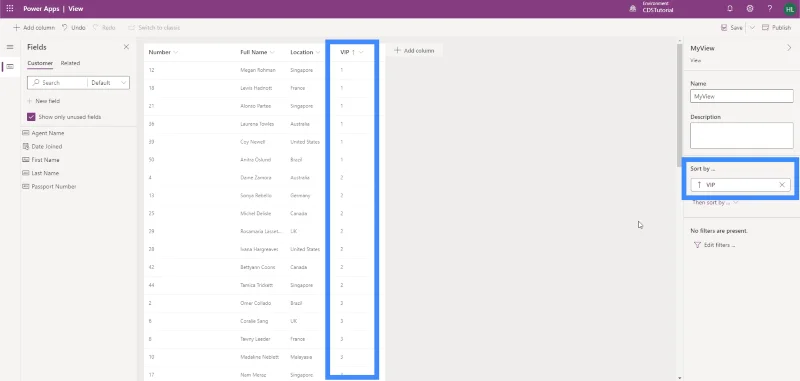Viewport: 800px width, 381px height.
Task: Switch to the Related tab in Fields
Action: [70, 63]
